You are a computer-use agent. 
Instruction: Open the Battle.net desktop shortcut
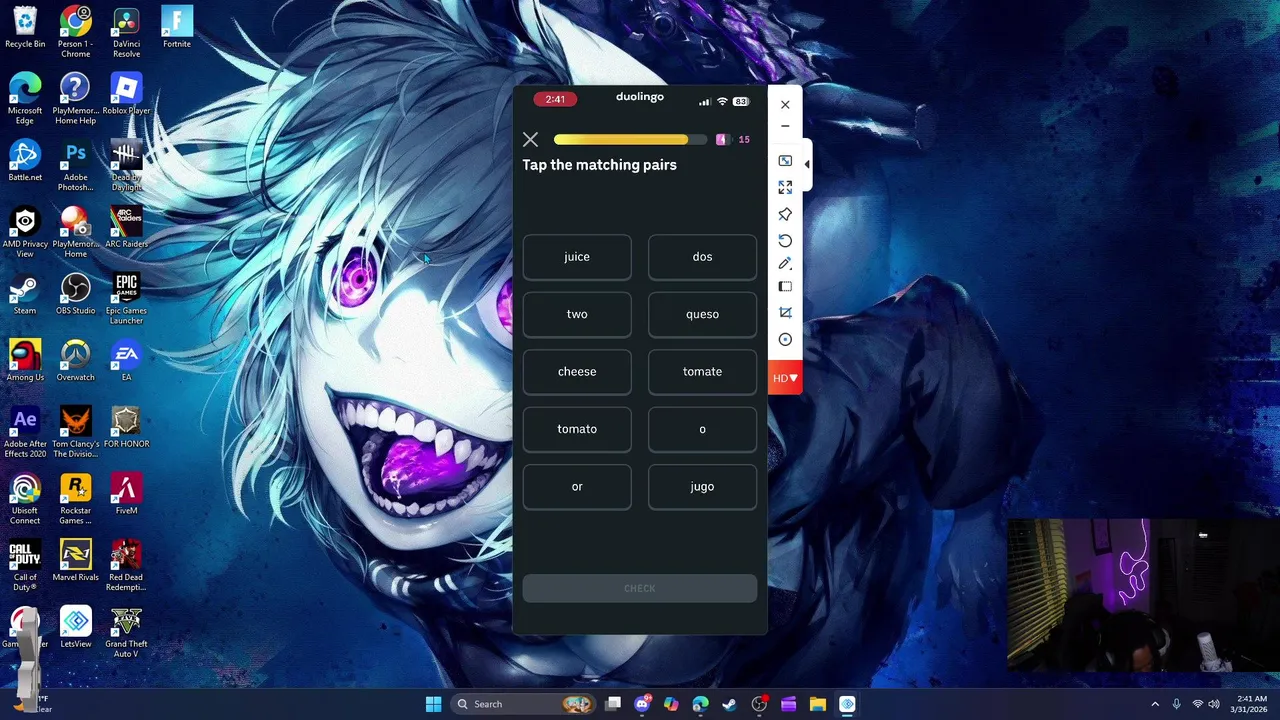coord(25,161)
